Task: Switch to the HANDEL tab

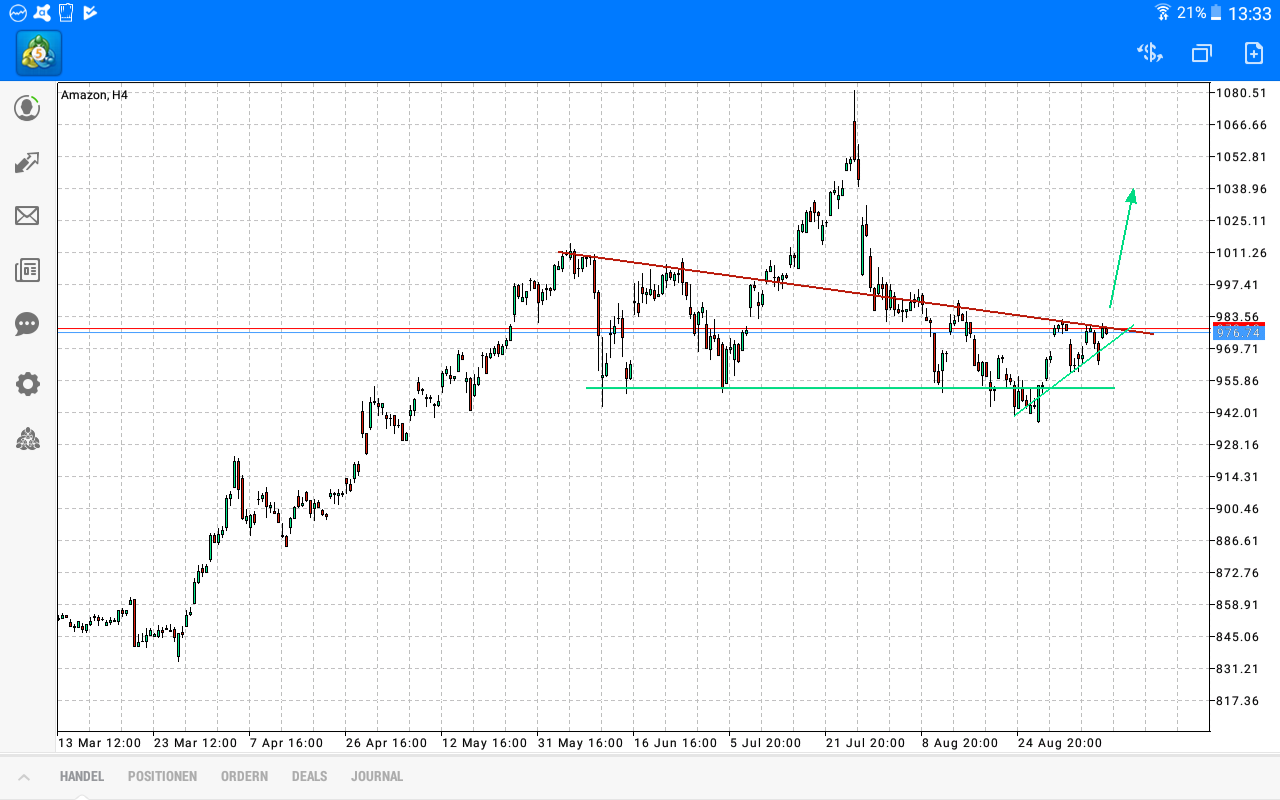Action: tap(81, 776)
